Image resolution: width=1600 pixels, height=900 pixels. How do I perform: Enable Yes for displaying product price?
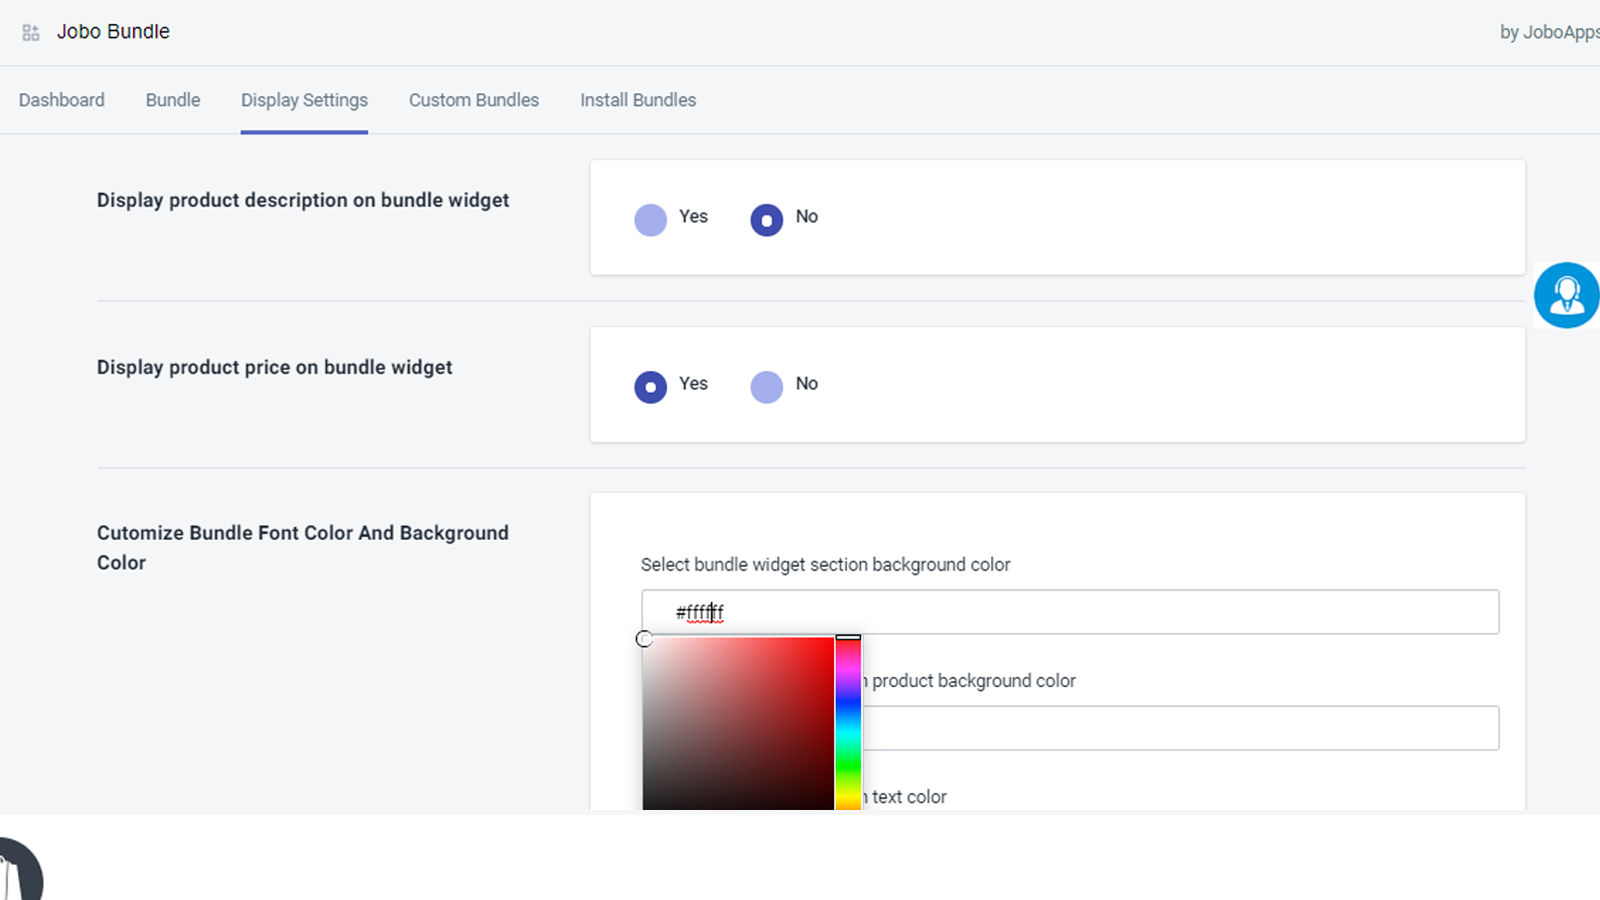[x=650, y=386]
